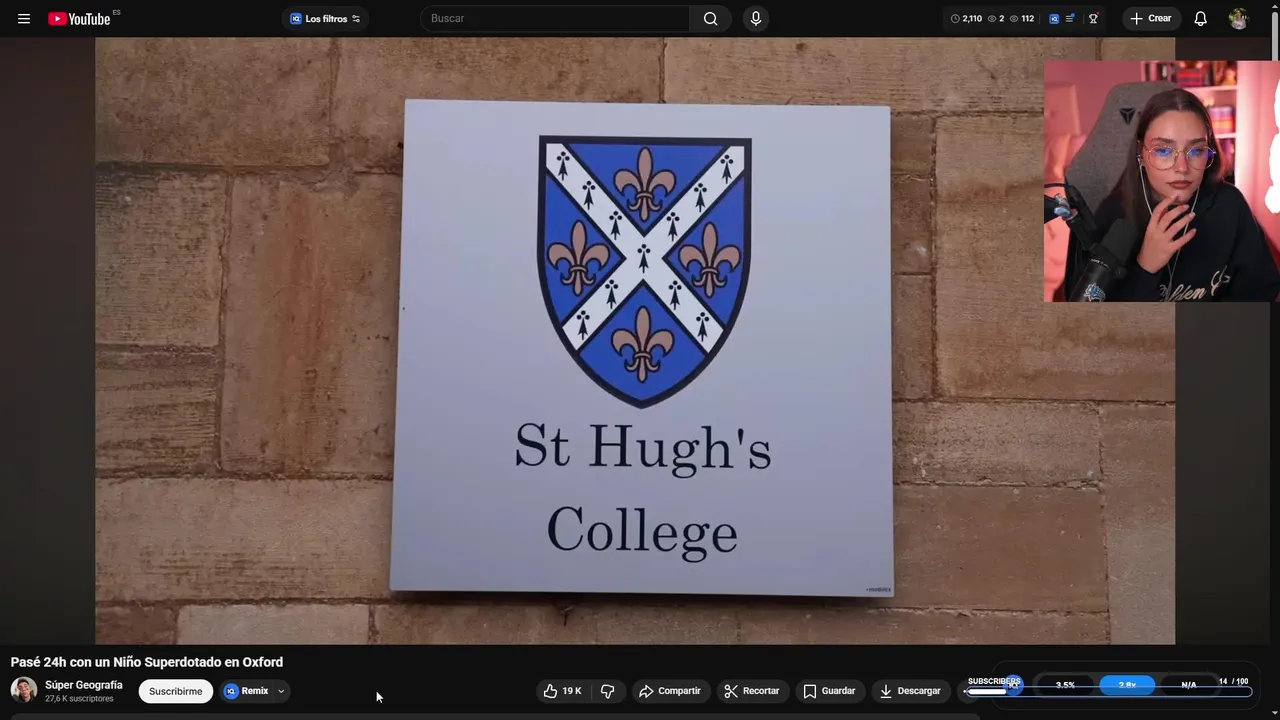Expand the Remix dropdown arrow

click(x=281, y=691)
